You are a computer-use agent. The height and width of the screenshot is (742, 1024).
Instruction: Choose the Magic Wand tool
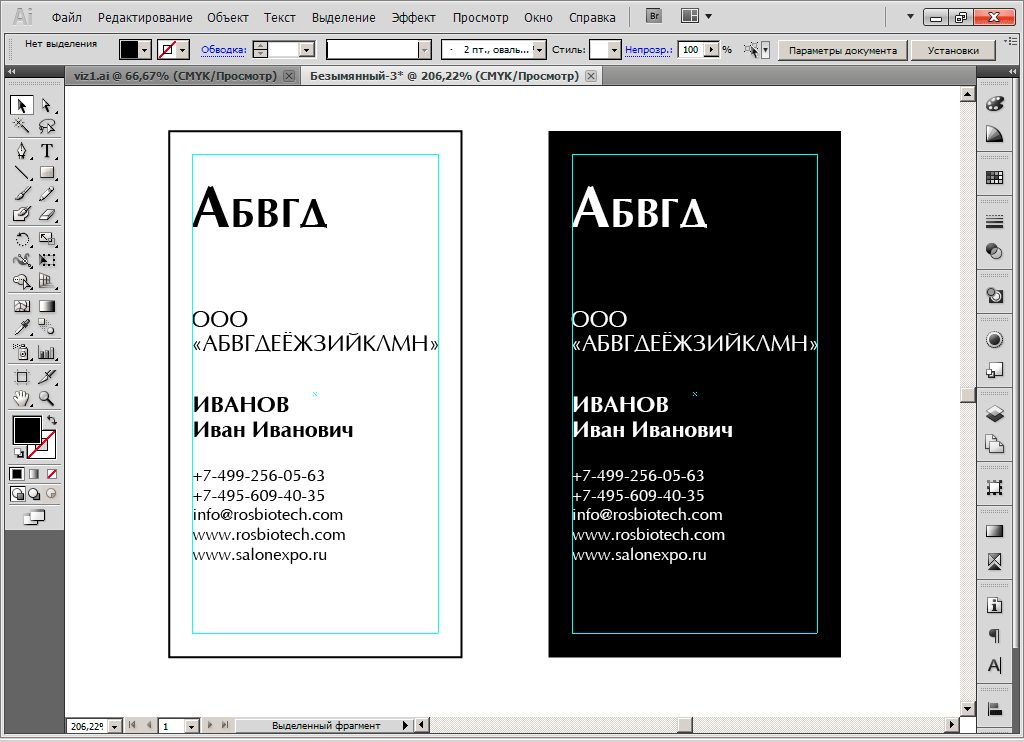[x=21, y=126]
